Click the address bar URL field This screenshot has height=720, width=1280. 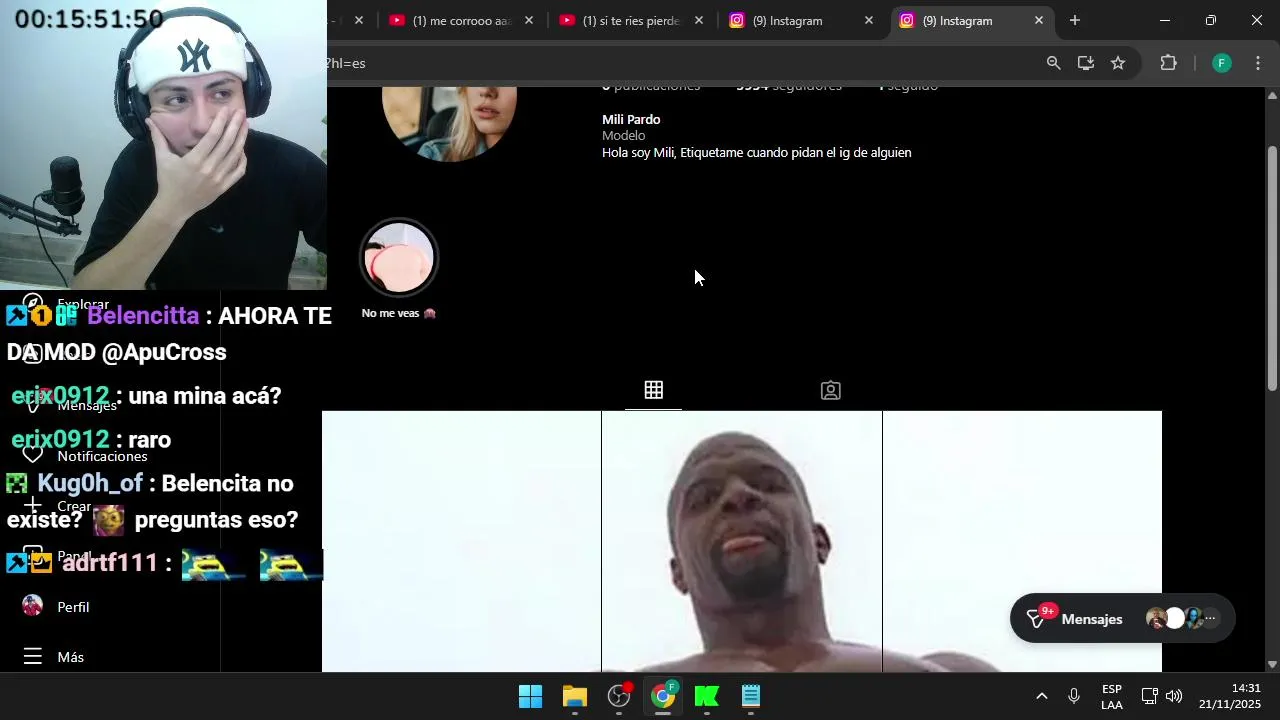[x=680, y=63]
